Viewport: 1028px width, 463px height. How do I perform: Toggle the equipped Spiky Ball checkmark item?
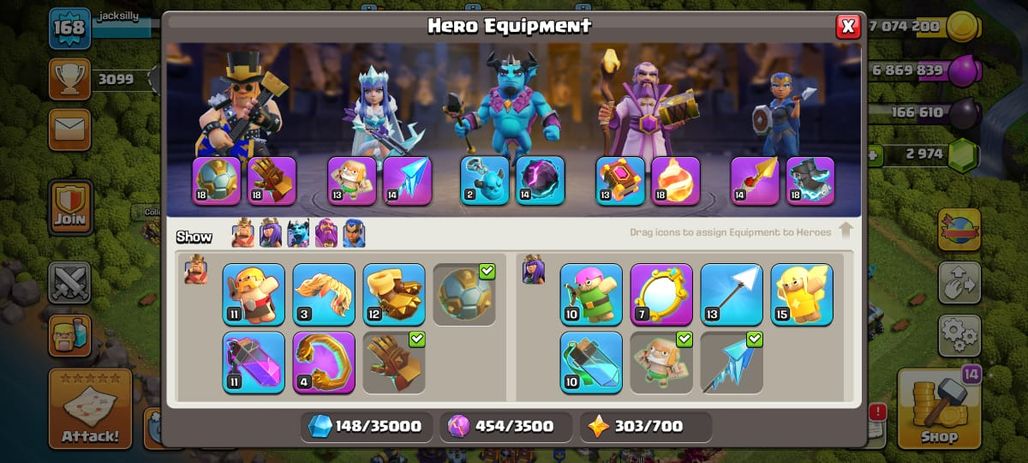[x=464, y=294]
